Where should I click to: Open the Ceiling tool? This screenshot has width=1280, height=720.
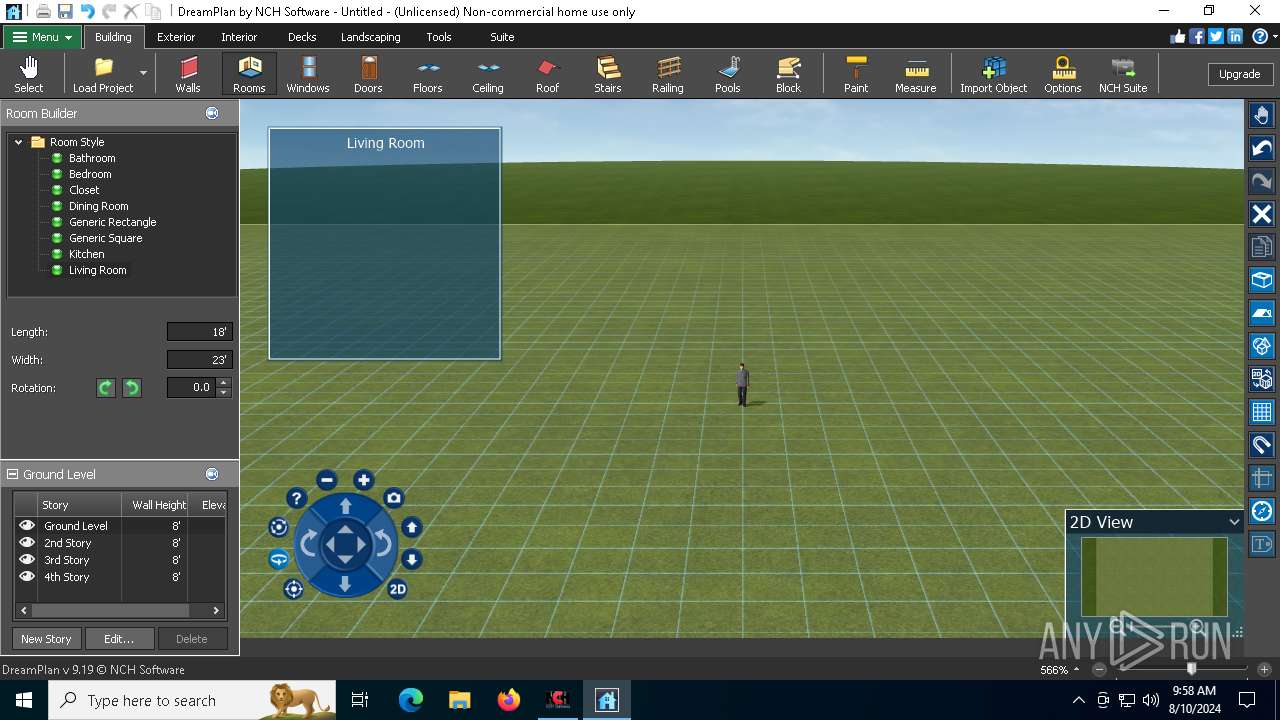pyautogui.click(x=488, y=74)
